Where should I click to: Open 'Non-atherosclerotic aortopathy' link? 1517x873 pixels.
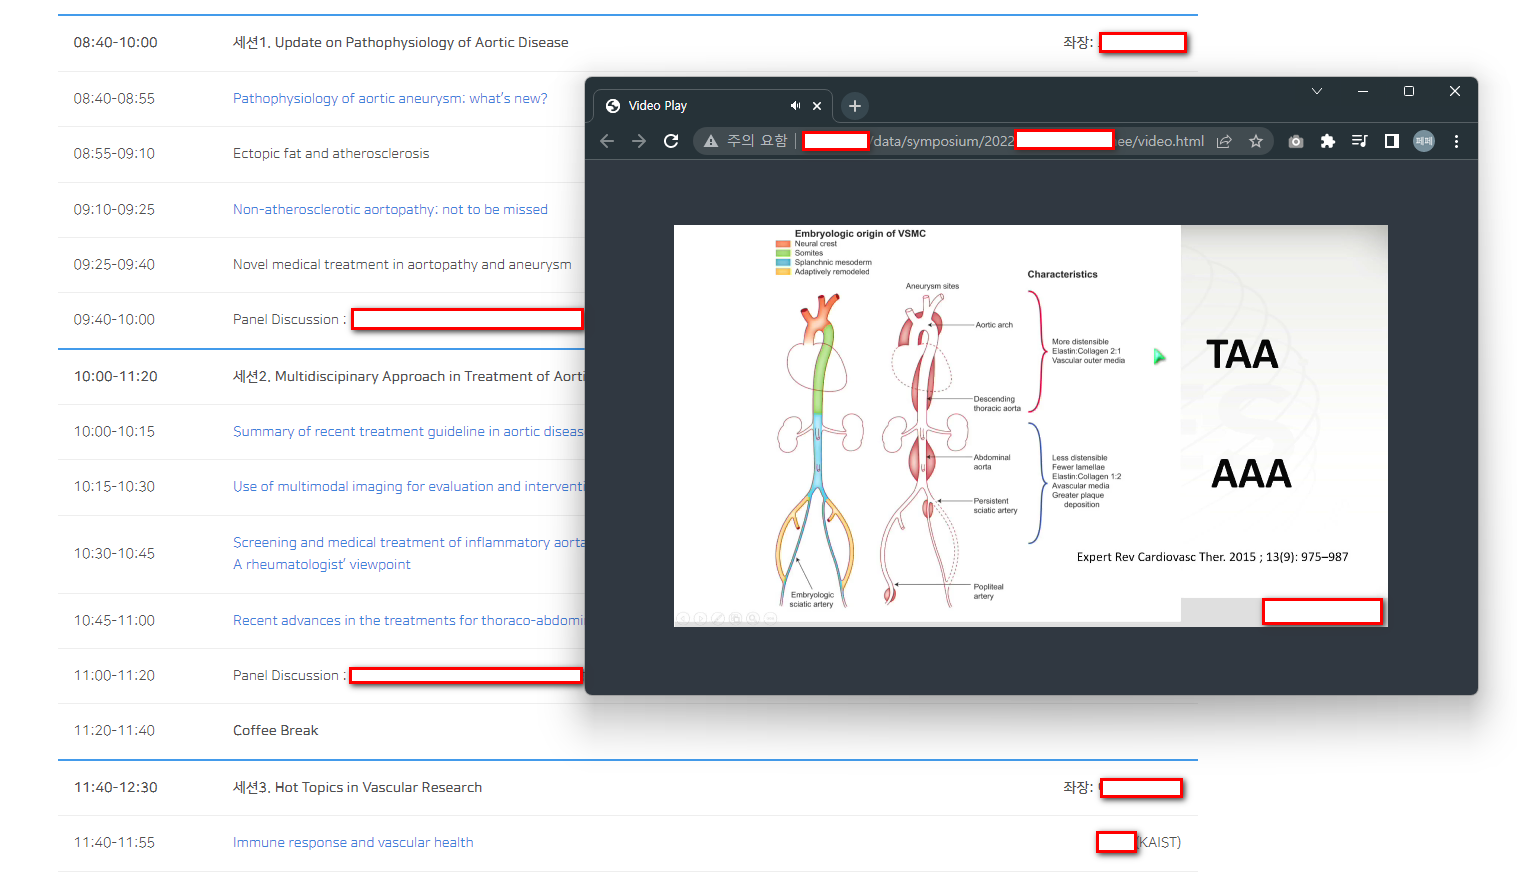click(x=390, y=209)
